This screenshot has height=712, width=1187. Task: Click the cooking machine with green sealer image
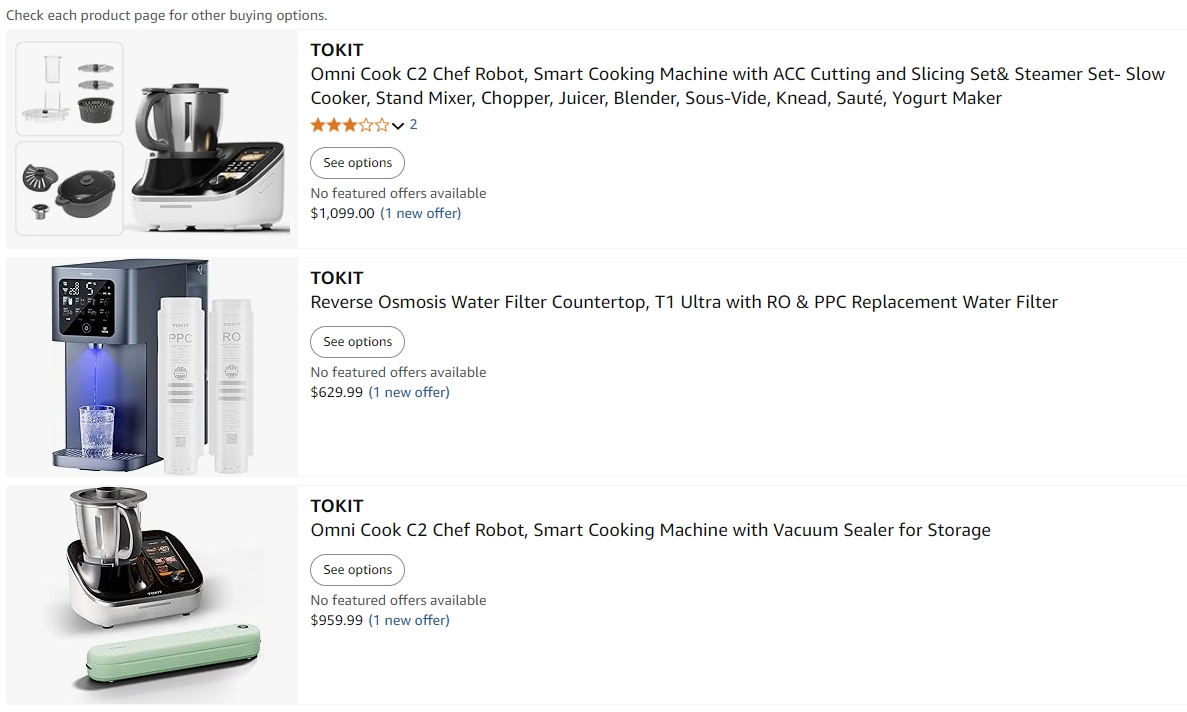click(152, 589)
